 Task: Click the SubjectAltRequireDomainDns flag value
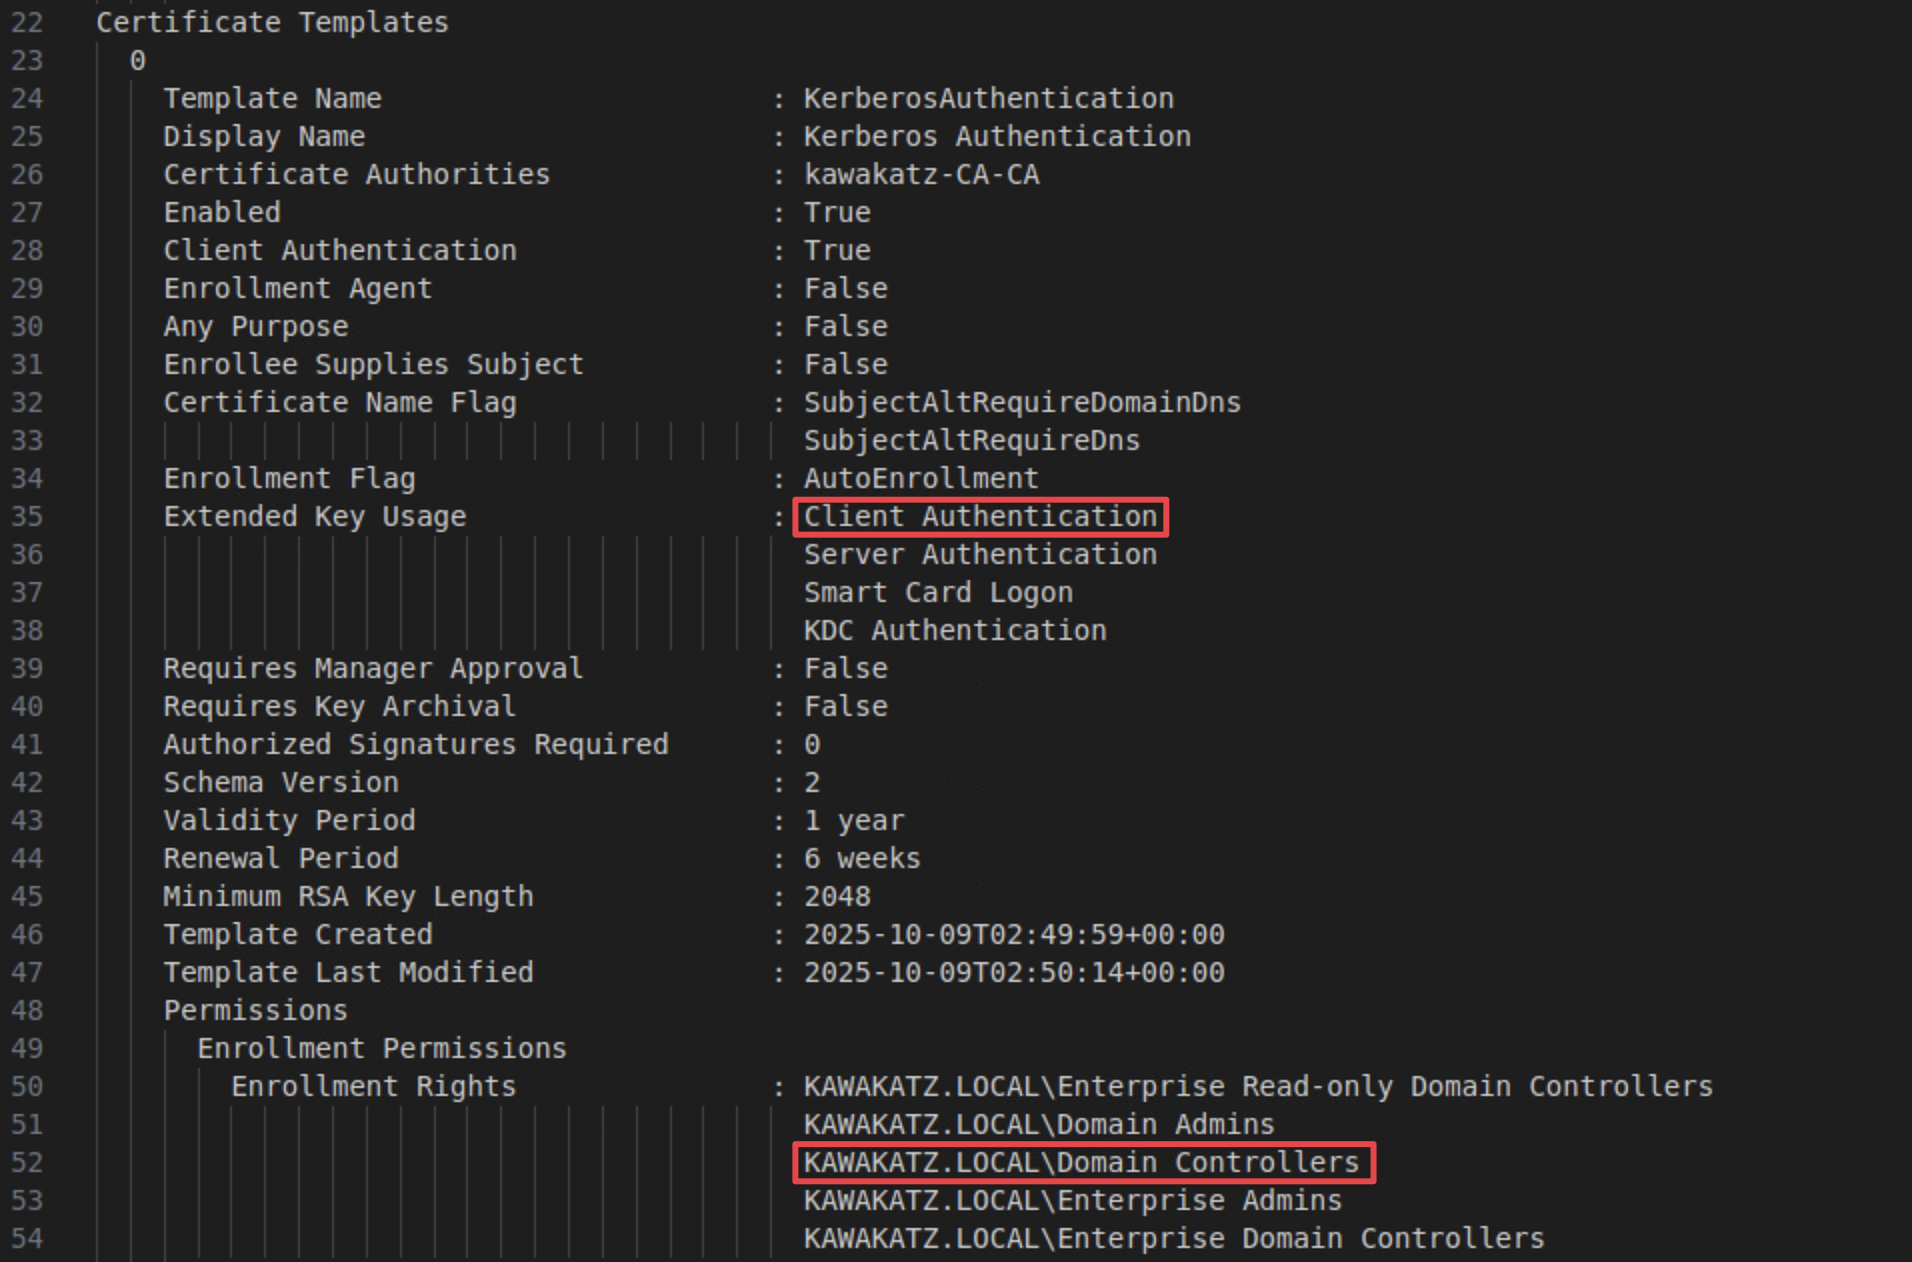tap(1022, 403)
